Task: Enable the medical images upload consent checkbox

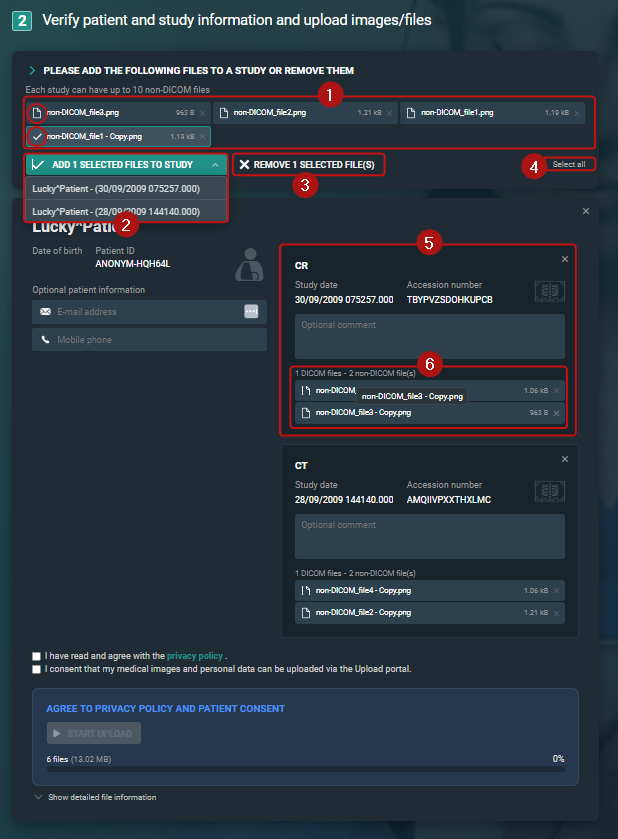Action: tap(37, 669)
